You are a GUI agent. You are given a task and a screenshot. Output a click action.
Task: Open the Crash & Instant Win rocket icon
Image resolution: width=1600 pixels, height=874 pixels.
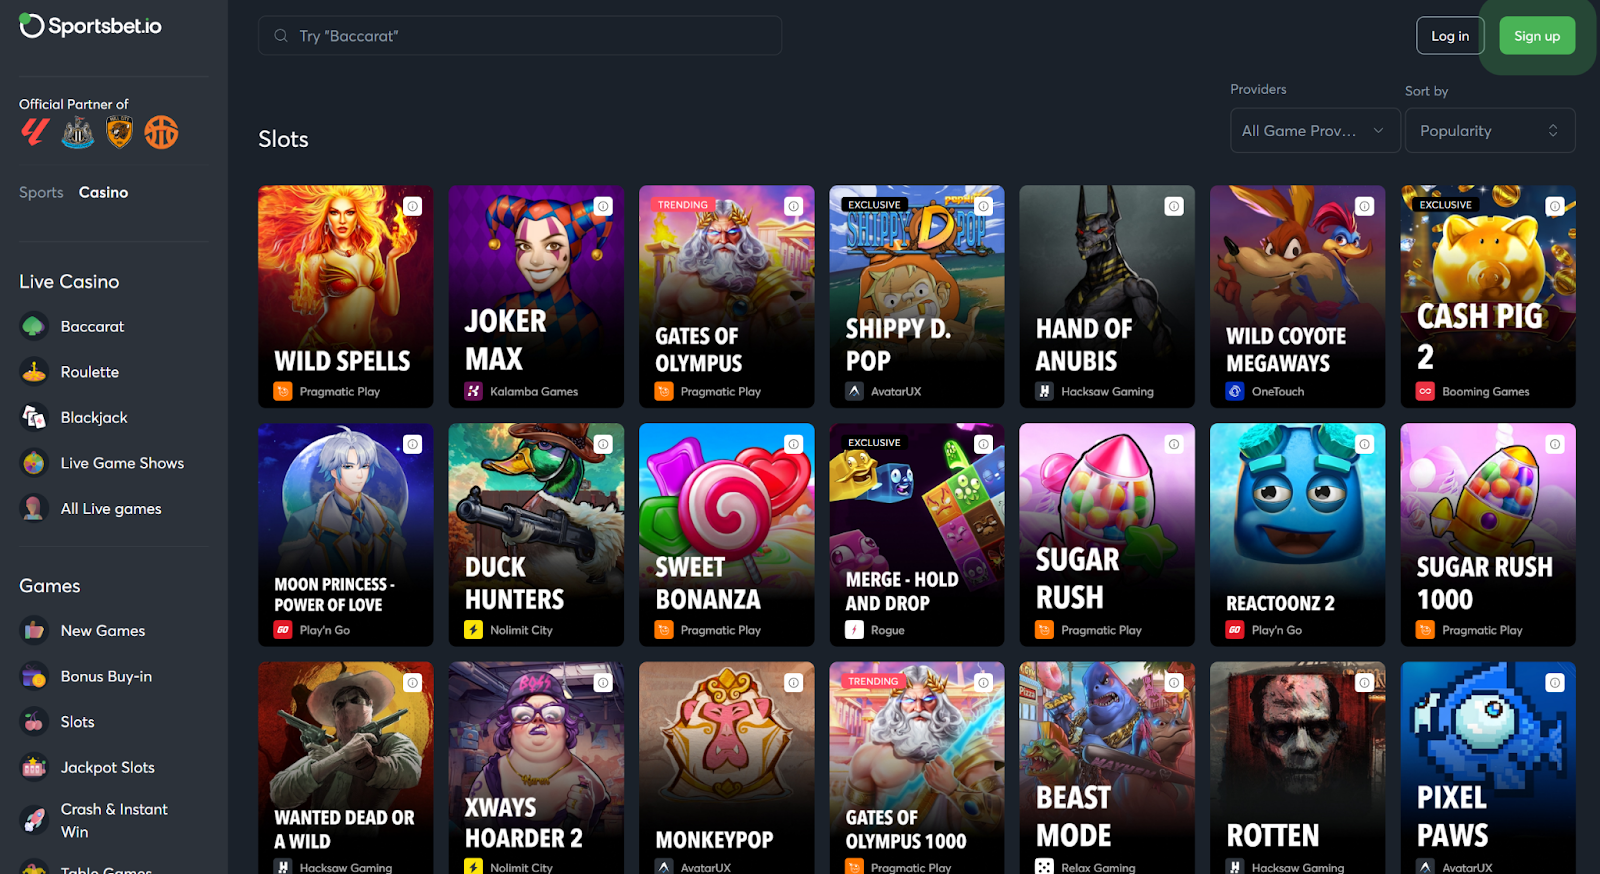click(34, 820)
